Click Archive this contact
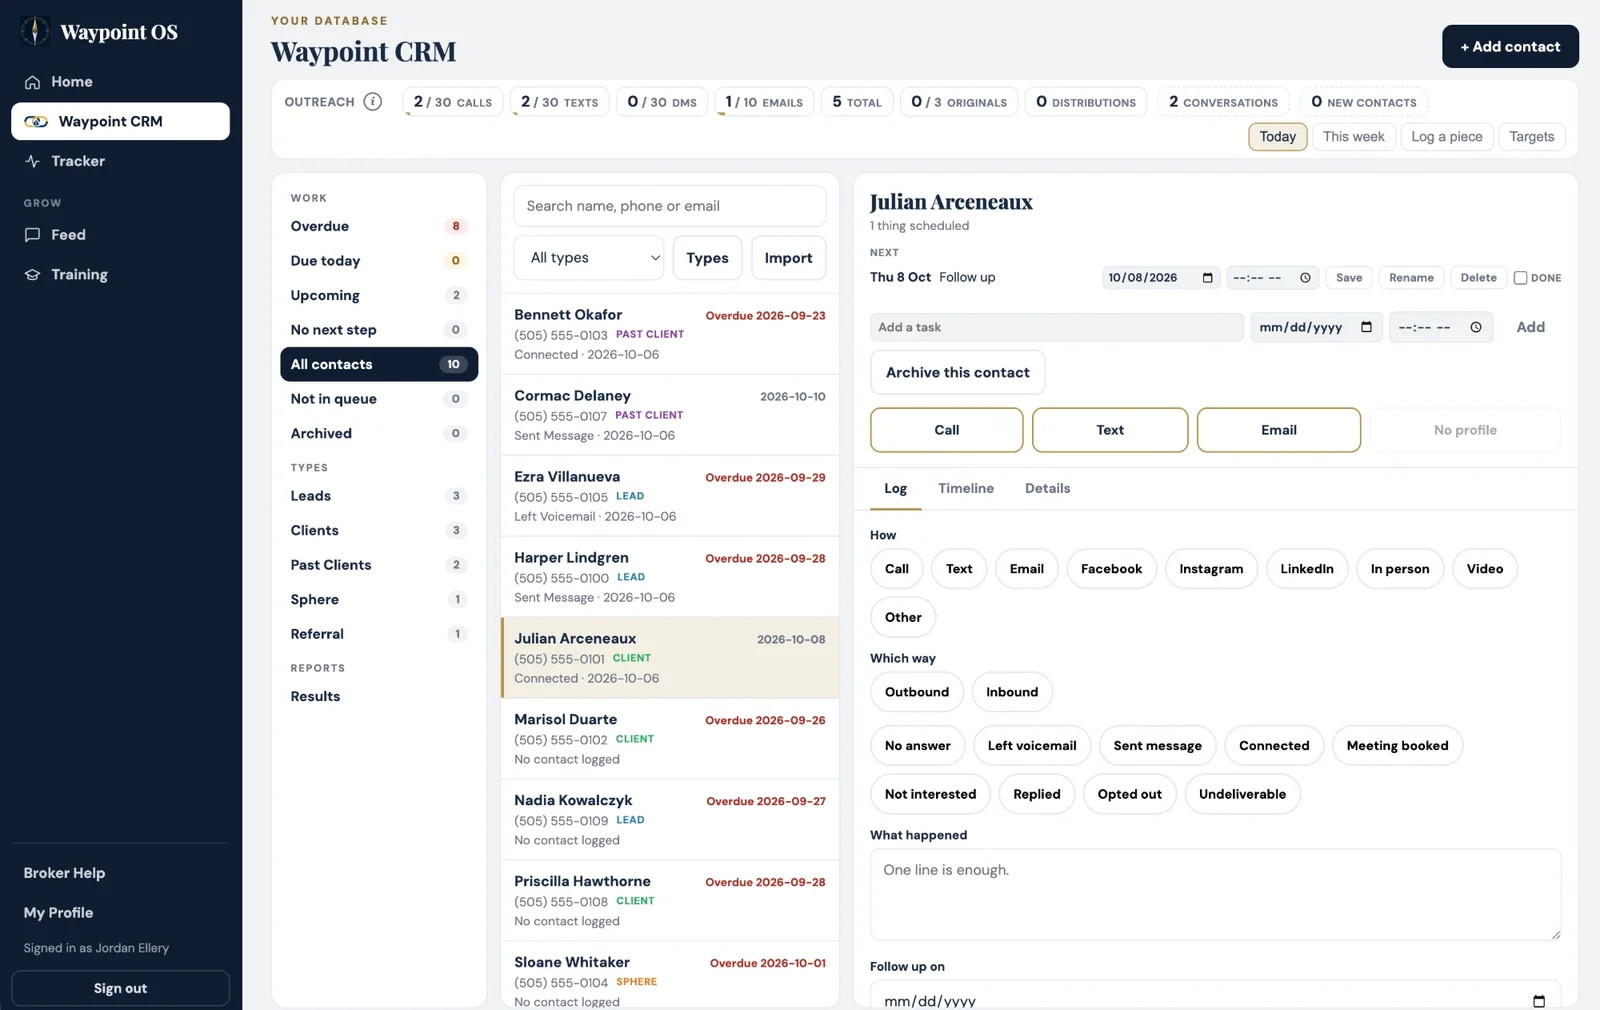 click(x=958, y=372)
